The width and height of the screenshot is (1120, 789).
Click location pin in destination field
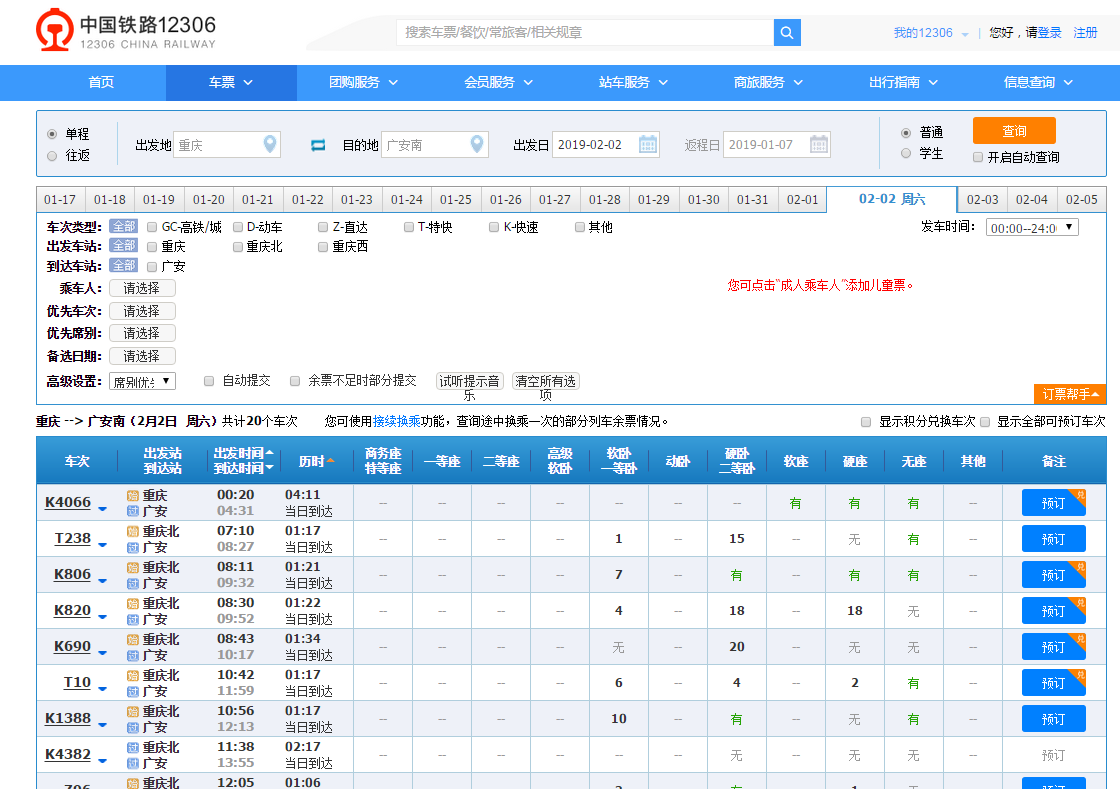[x=477, y=145]
